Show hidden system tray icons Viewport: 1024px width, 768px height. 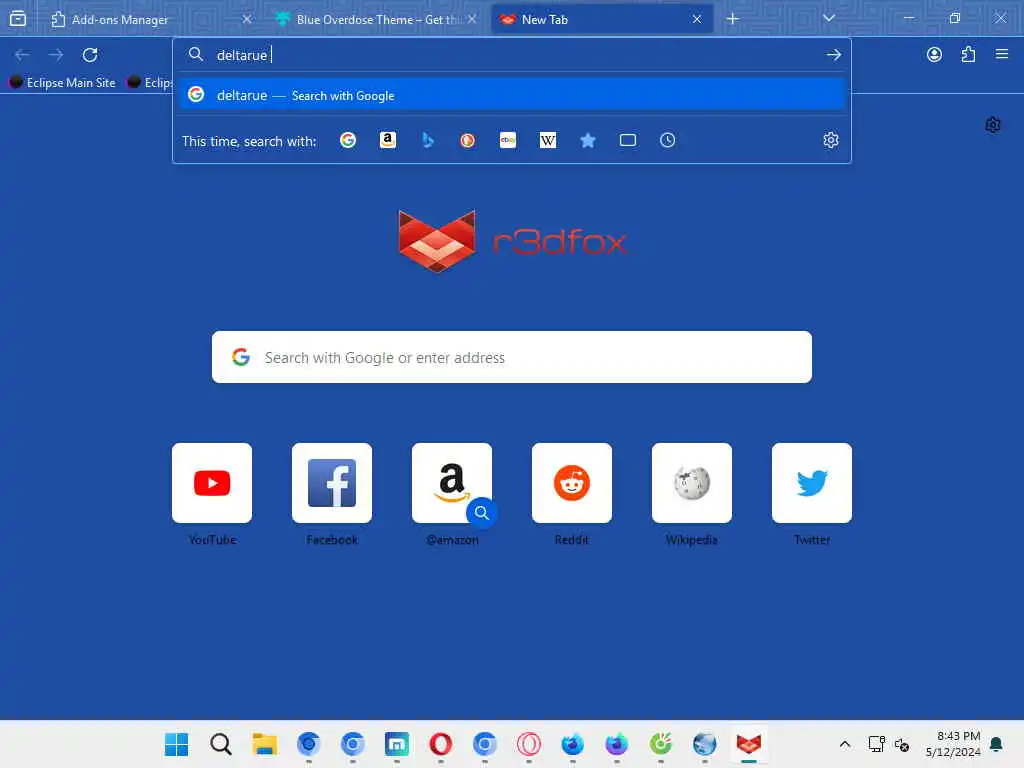point(844,744)
